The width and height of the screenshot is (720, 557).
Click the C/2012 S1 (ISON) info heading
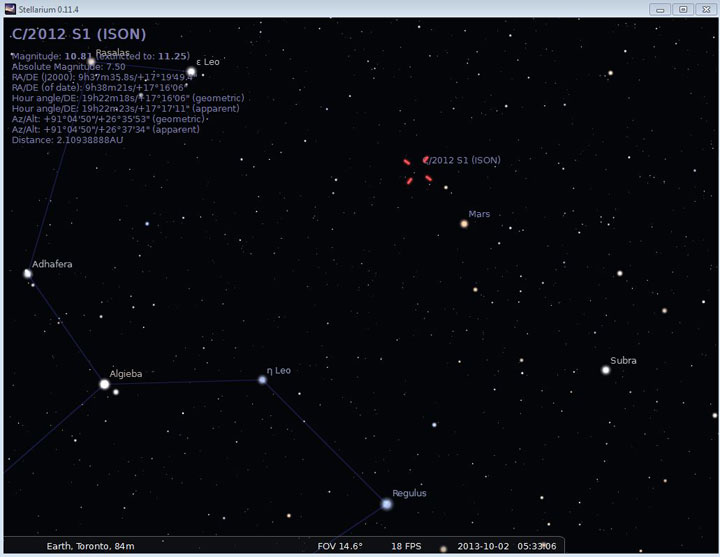click(79, 34)
